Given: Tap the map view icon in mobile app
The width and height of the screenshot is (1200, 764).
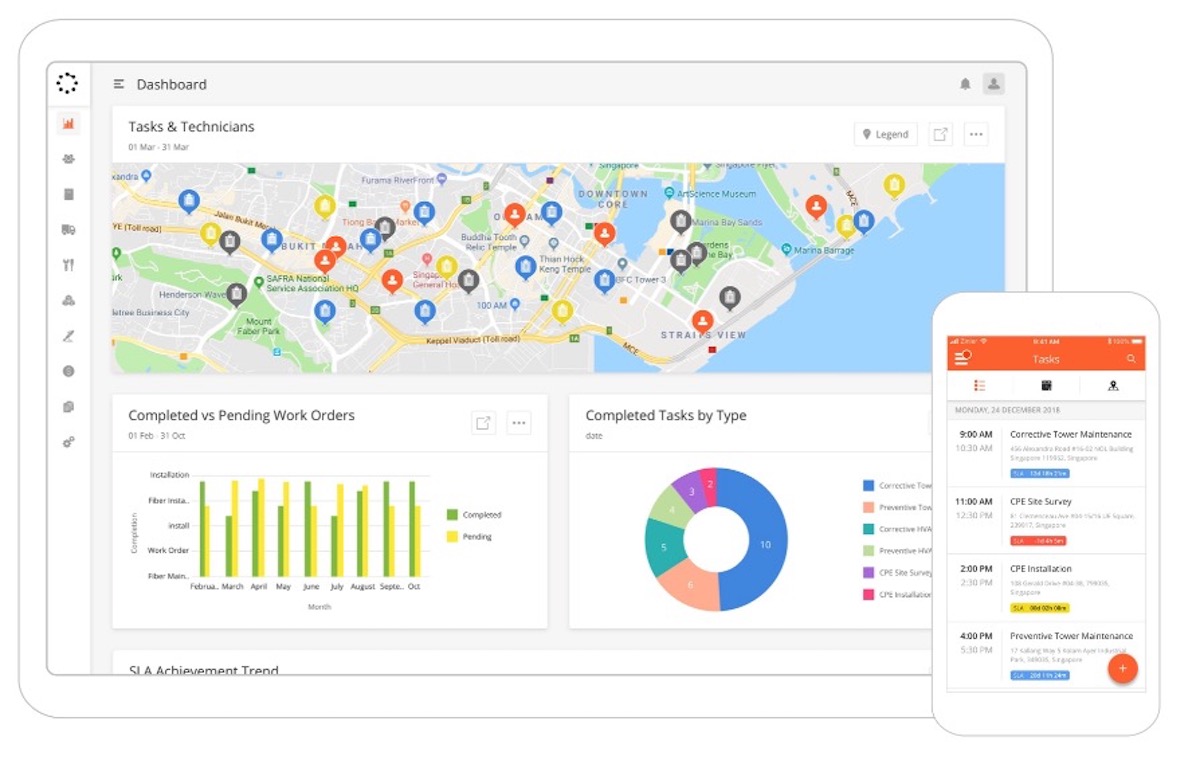Looking at the screenshot, I should 1113,385.
